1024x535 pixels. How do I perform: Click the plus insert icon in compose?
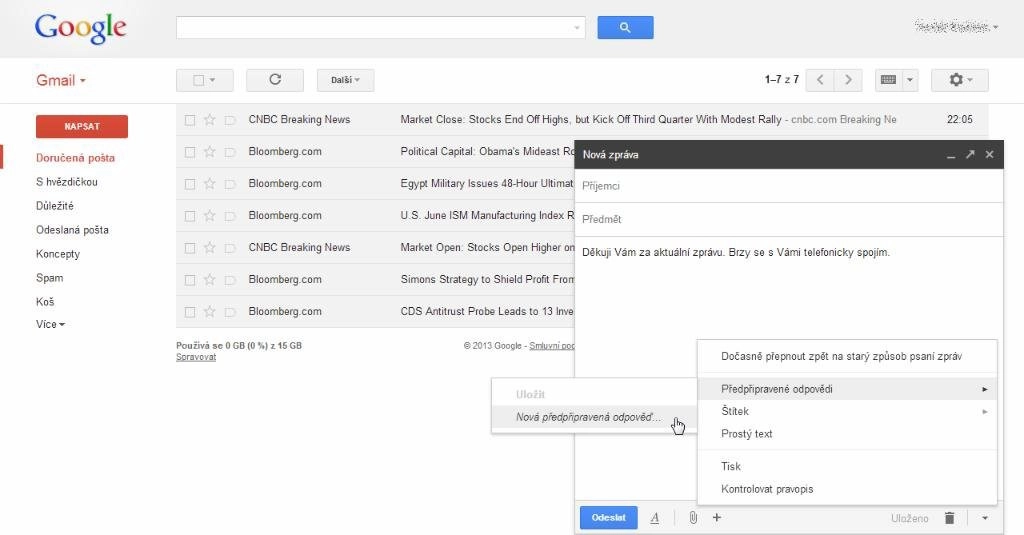coord(716,517)
